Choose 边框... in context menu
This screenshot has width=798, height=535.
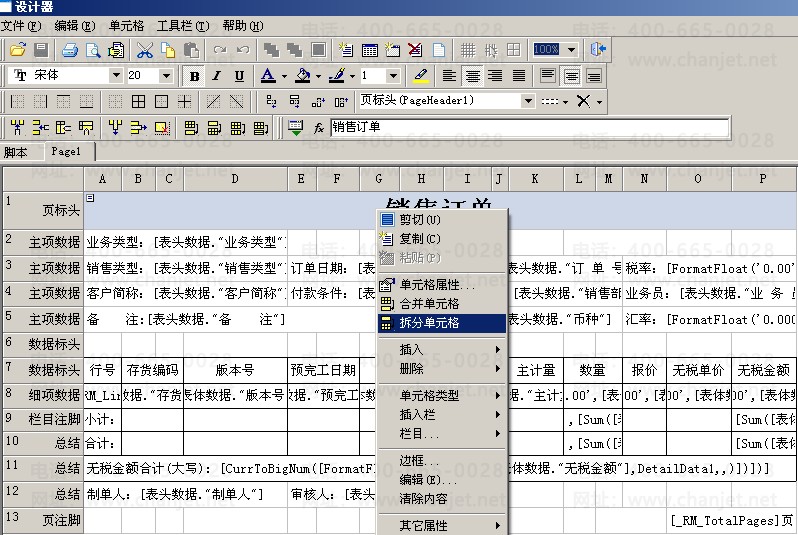[x=442, y=460]
